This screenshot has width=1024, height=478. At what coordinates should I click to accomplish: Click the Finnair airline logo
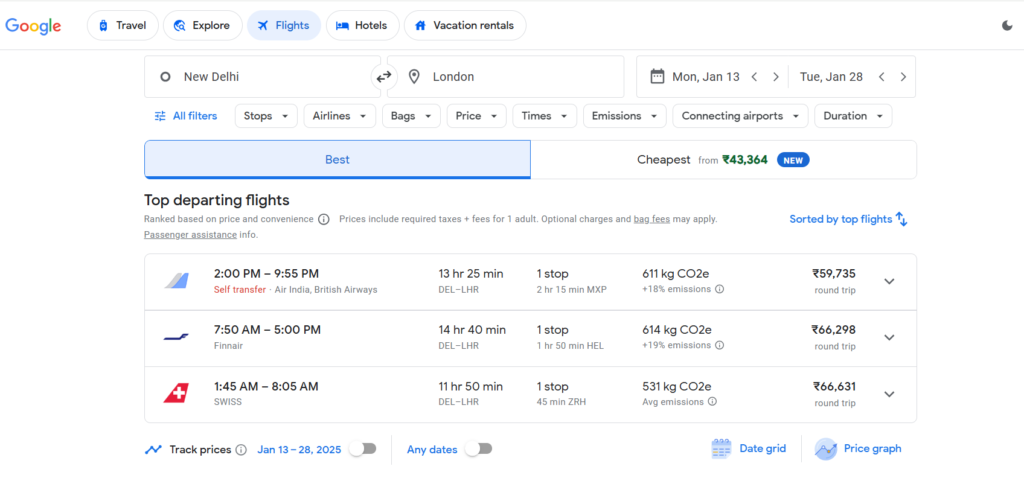(176, 337)
